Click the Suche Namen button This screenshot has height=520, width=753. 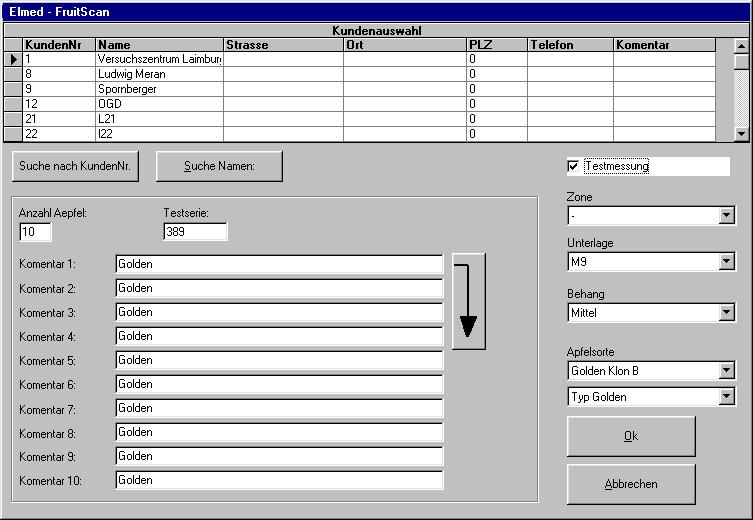click(219, 166)
